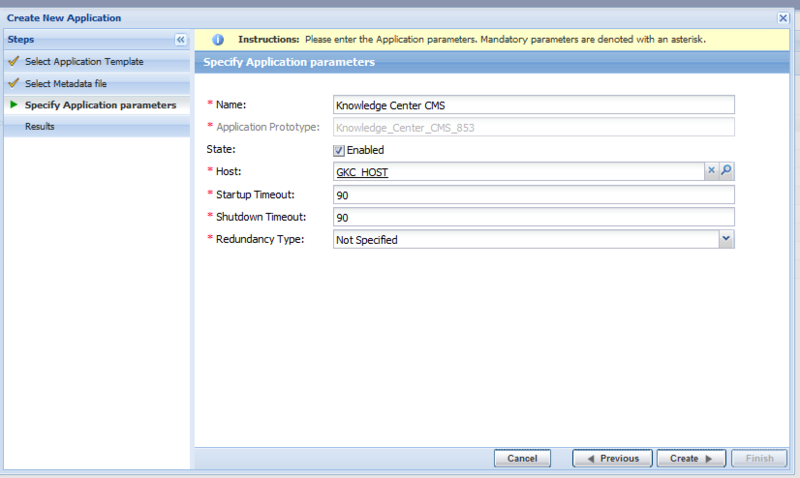Expand the Redundancy Type dropdown arrow

click(726, 239)
